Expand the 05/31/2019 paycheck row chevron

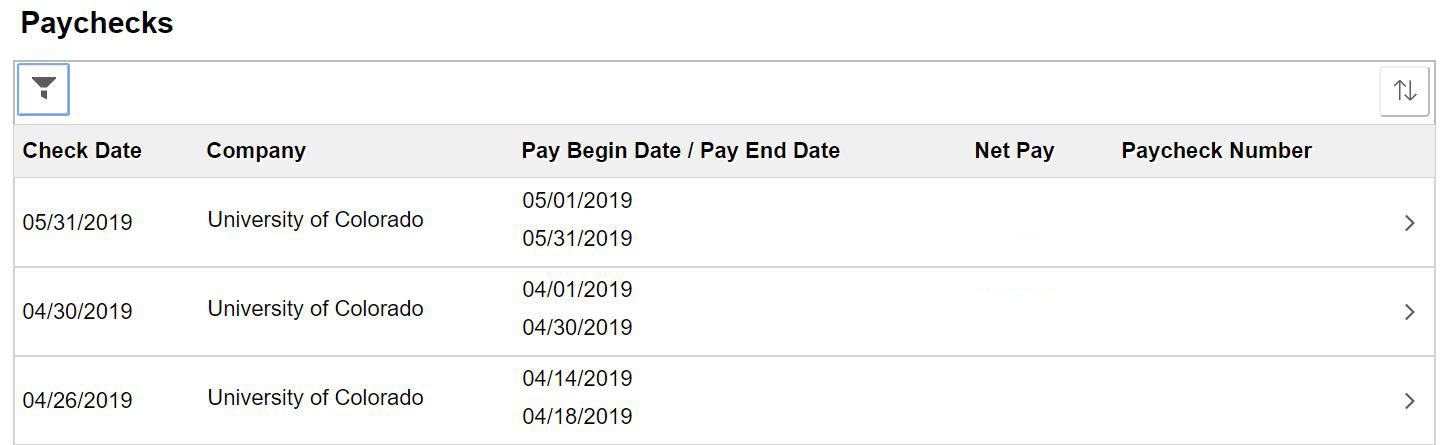(1410, 223)
